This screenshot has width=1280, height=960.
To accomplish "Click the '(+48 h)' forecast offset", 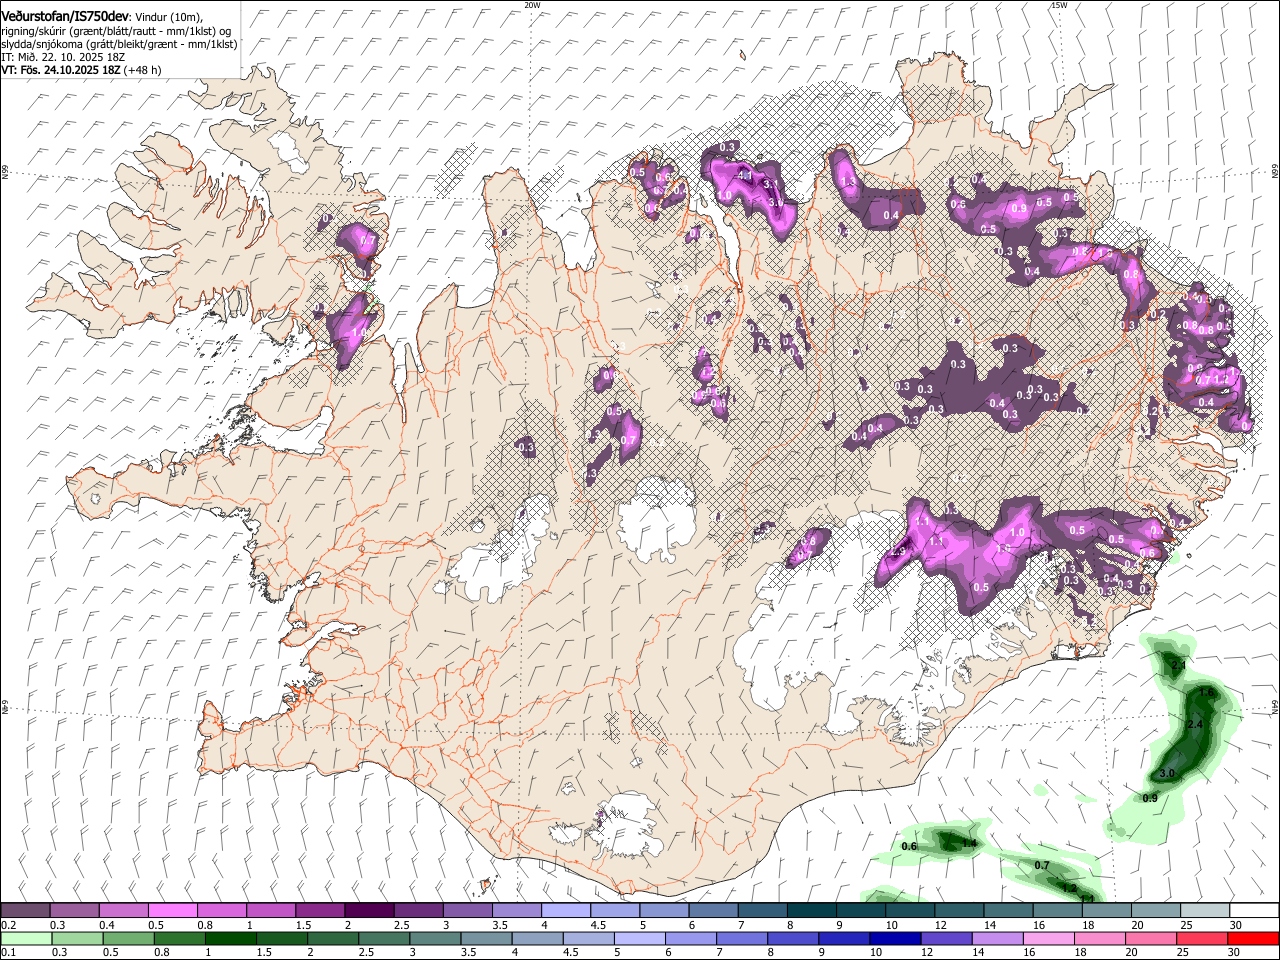I will pos(142,70).
